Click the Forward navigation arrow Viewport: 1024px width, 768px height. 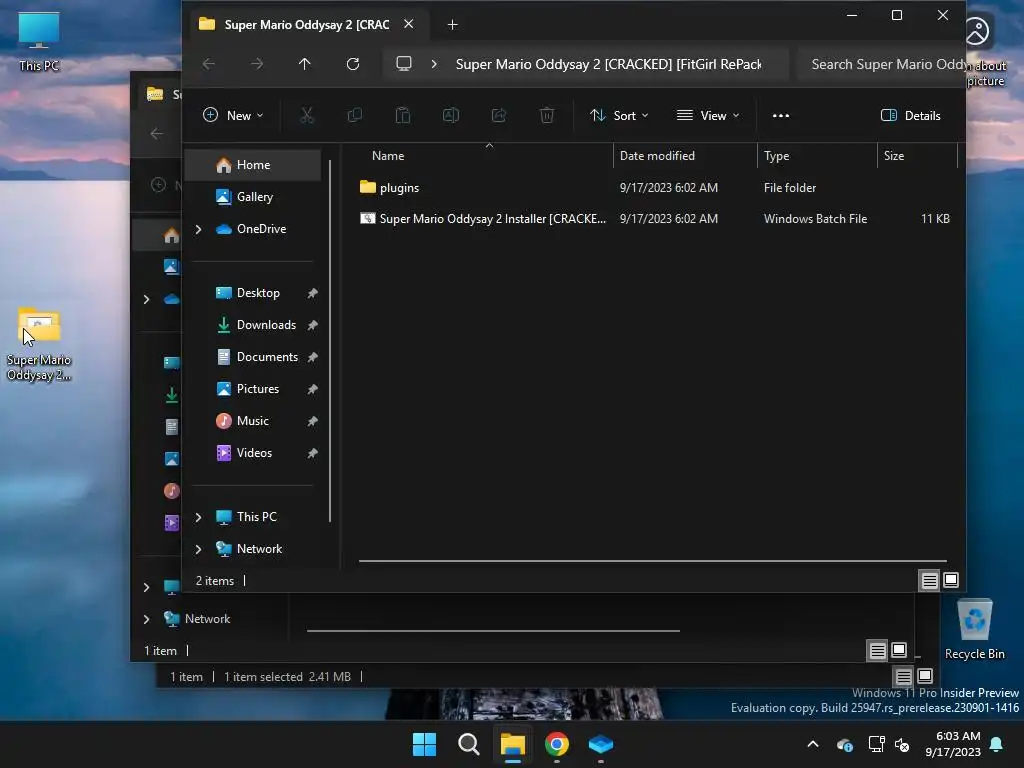[257, 64]
